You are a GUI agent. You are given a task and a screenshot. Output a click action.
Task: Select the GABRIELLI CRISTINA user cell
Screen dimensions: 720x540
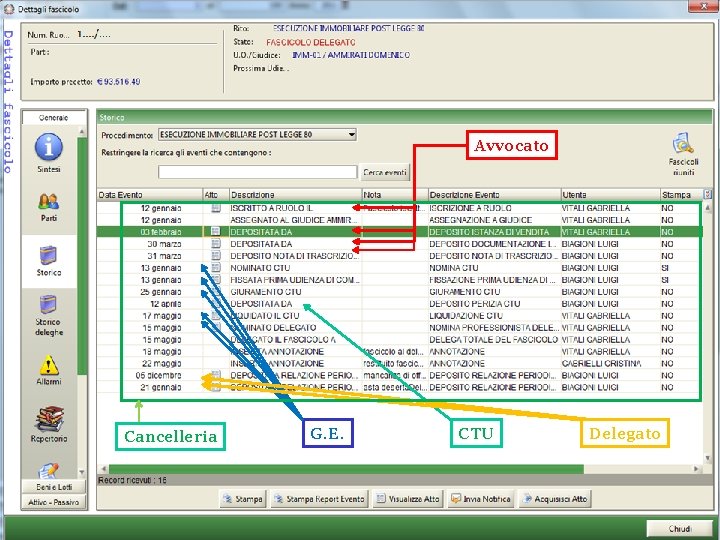(610, 363)
